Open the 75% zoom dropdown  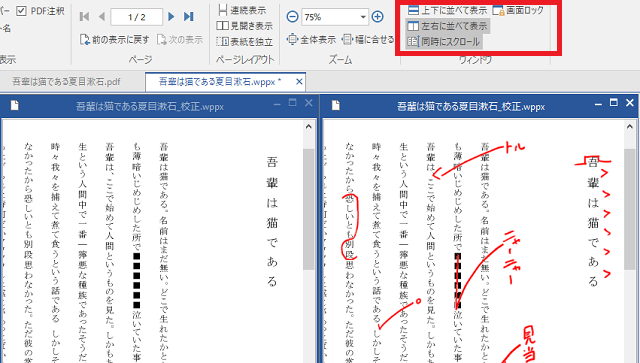(363, 17)
